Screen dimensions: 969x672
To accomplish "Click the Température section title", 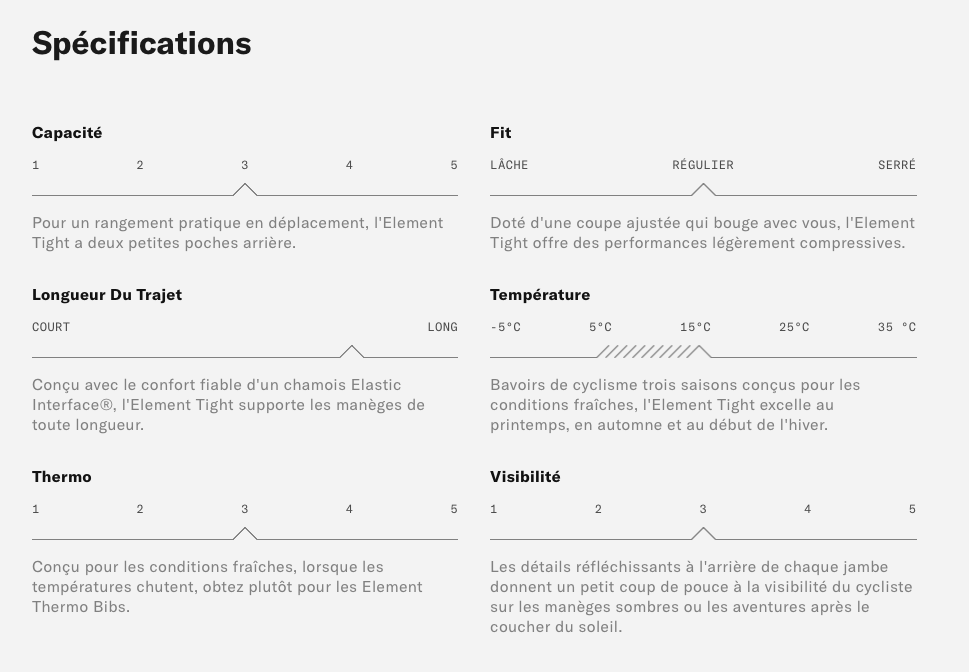I will pos(540,295).
